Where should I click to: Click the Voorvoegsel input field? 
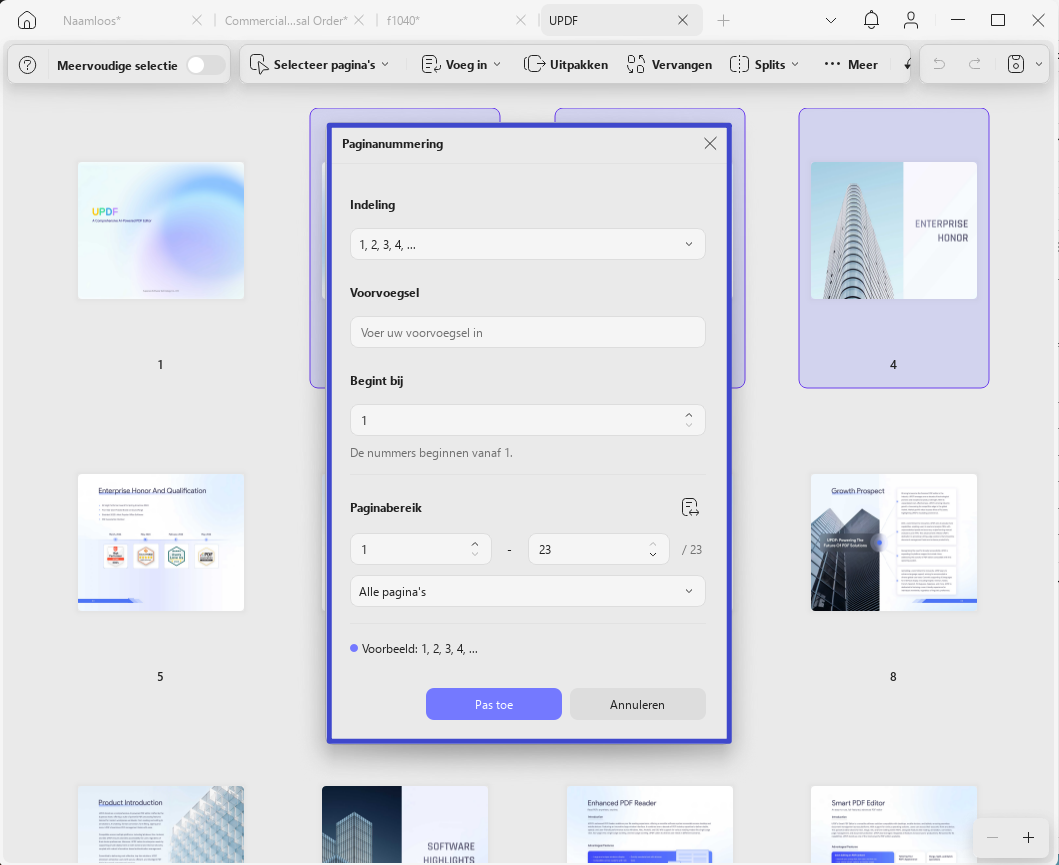pyautogui.click(x=527, y=332)
